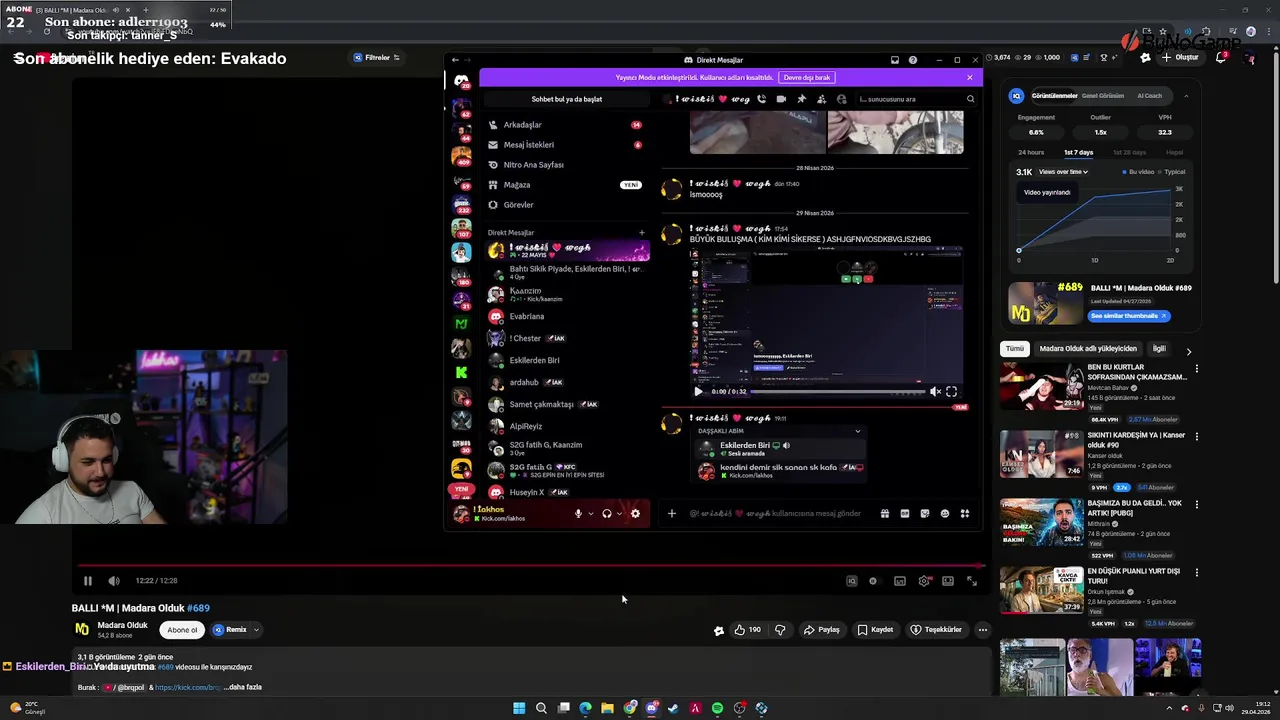1280x720 pixels.
Task: Search the Discord conversation with magnifier icon
Action: pyautogui.click(x=970, y=99)
